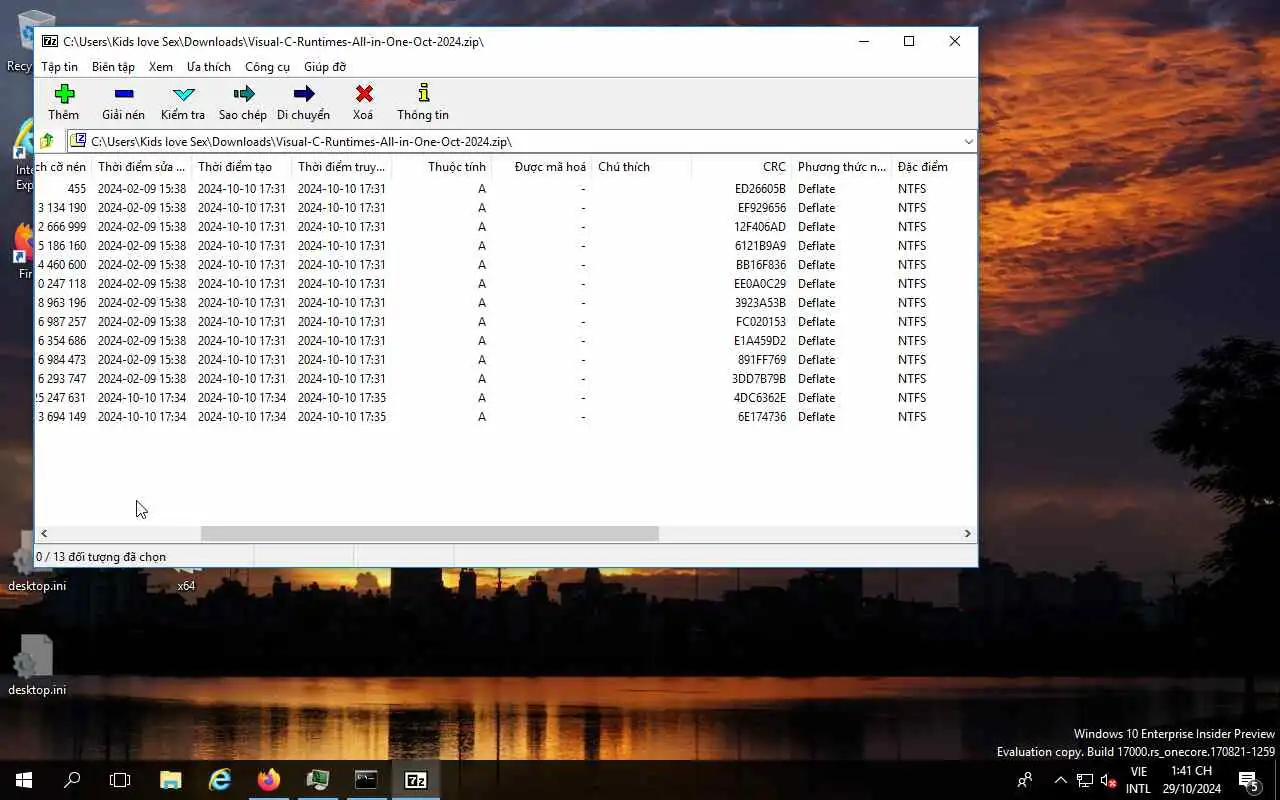Click the archive path address field
The image size is (1280, 800).
(521, 141)
